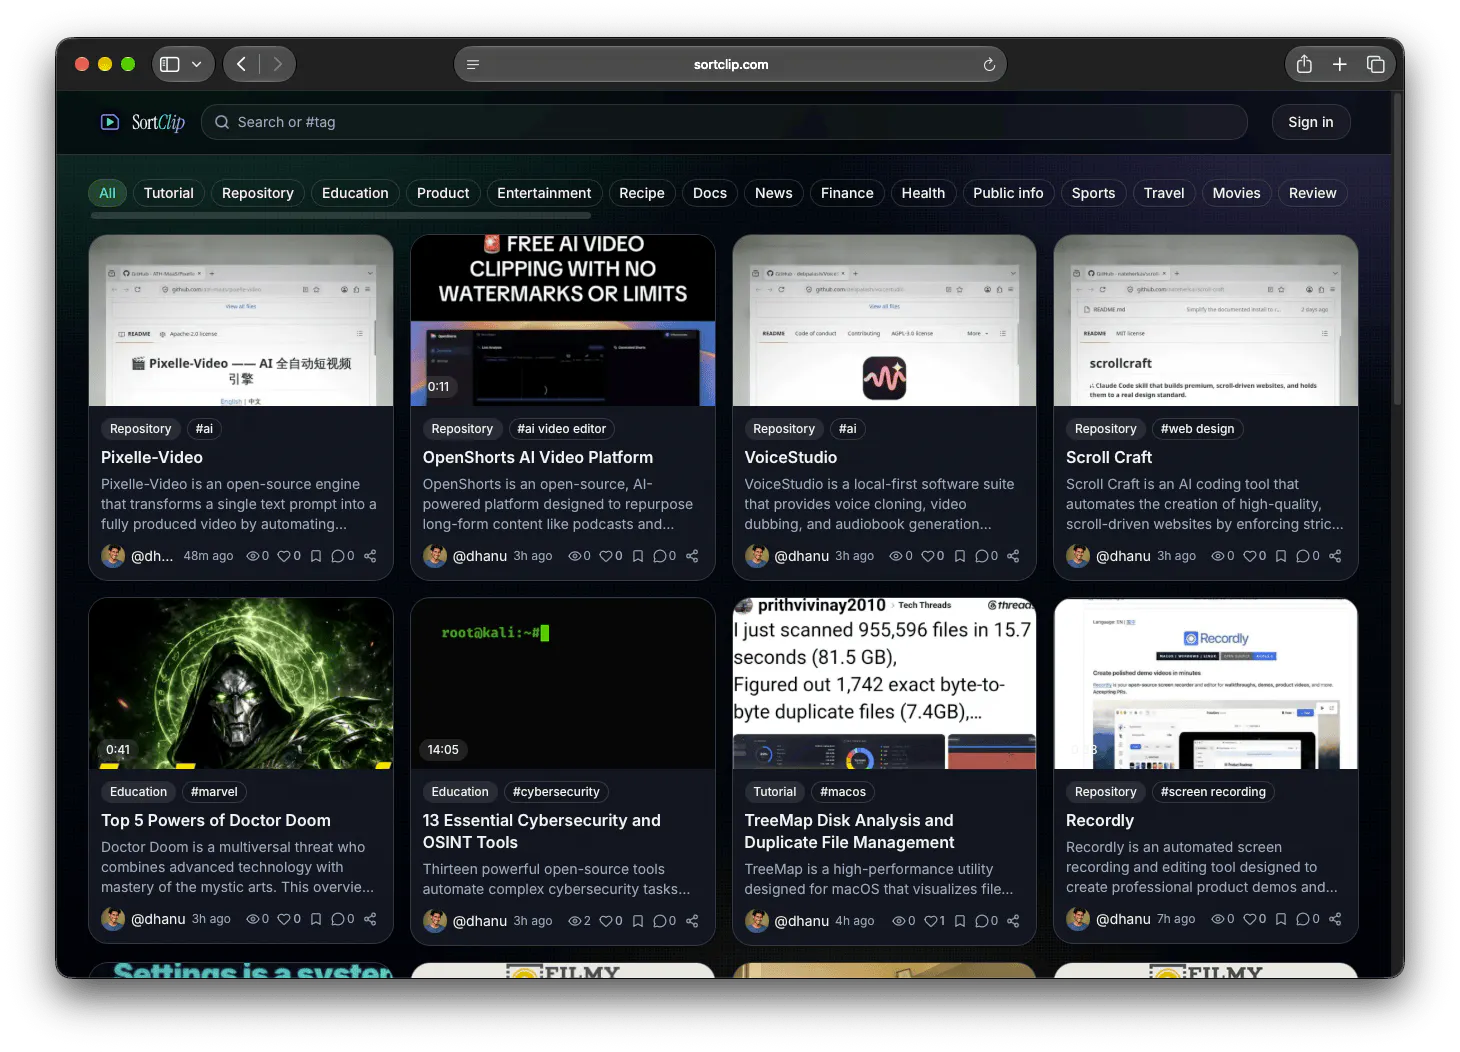This screenshot has width=1460, height=1052.
Task: Go back with the browser back arrow
Action: 241,64
